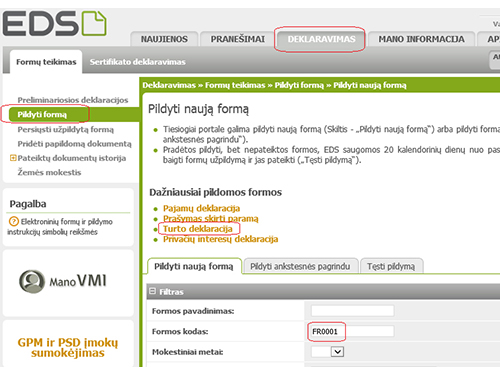Viewport: 500px width, 375px height.
Task: Expand Pateiktų dokumentų istorija tree node
Action: pos(13,158)
